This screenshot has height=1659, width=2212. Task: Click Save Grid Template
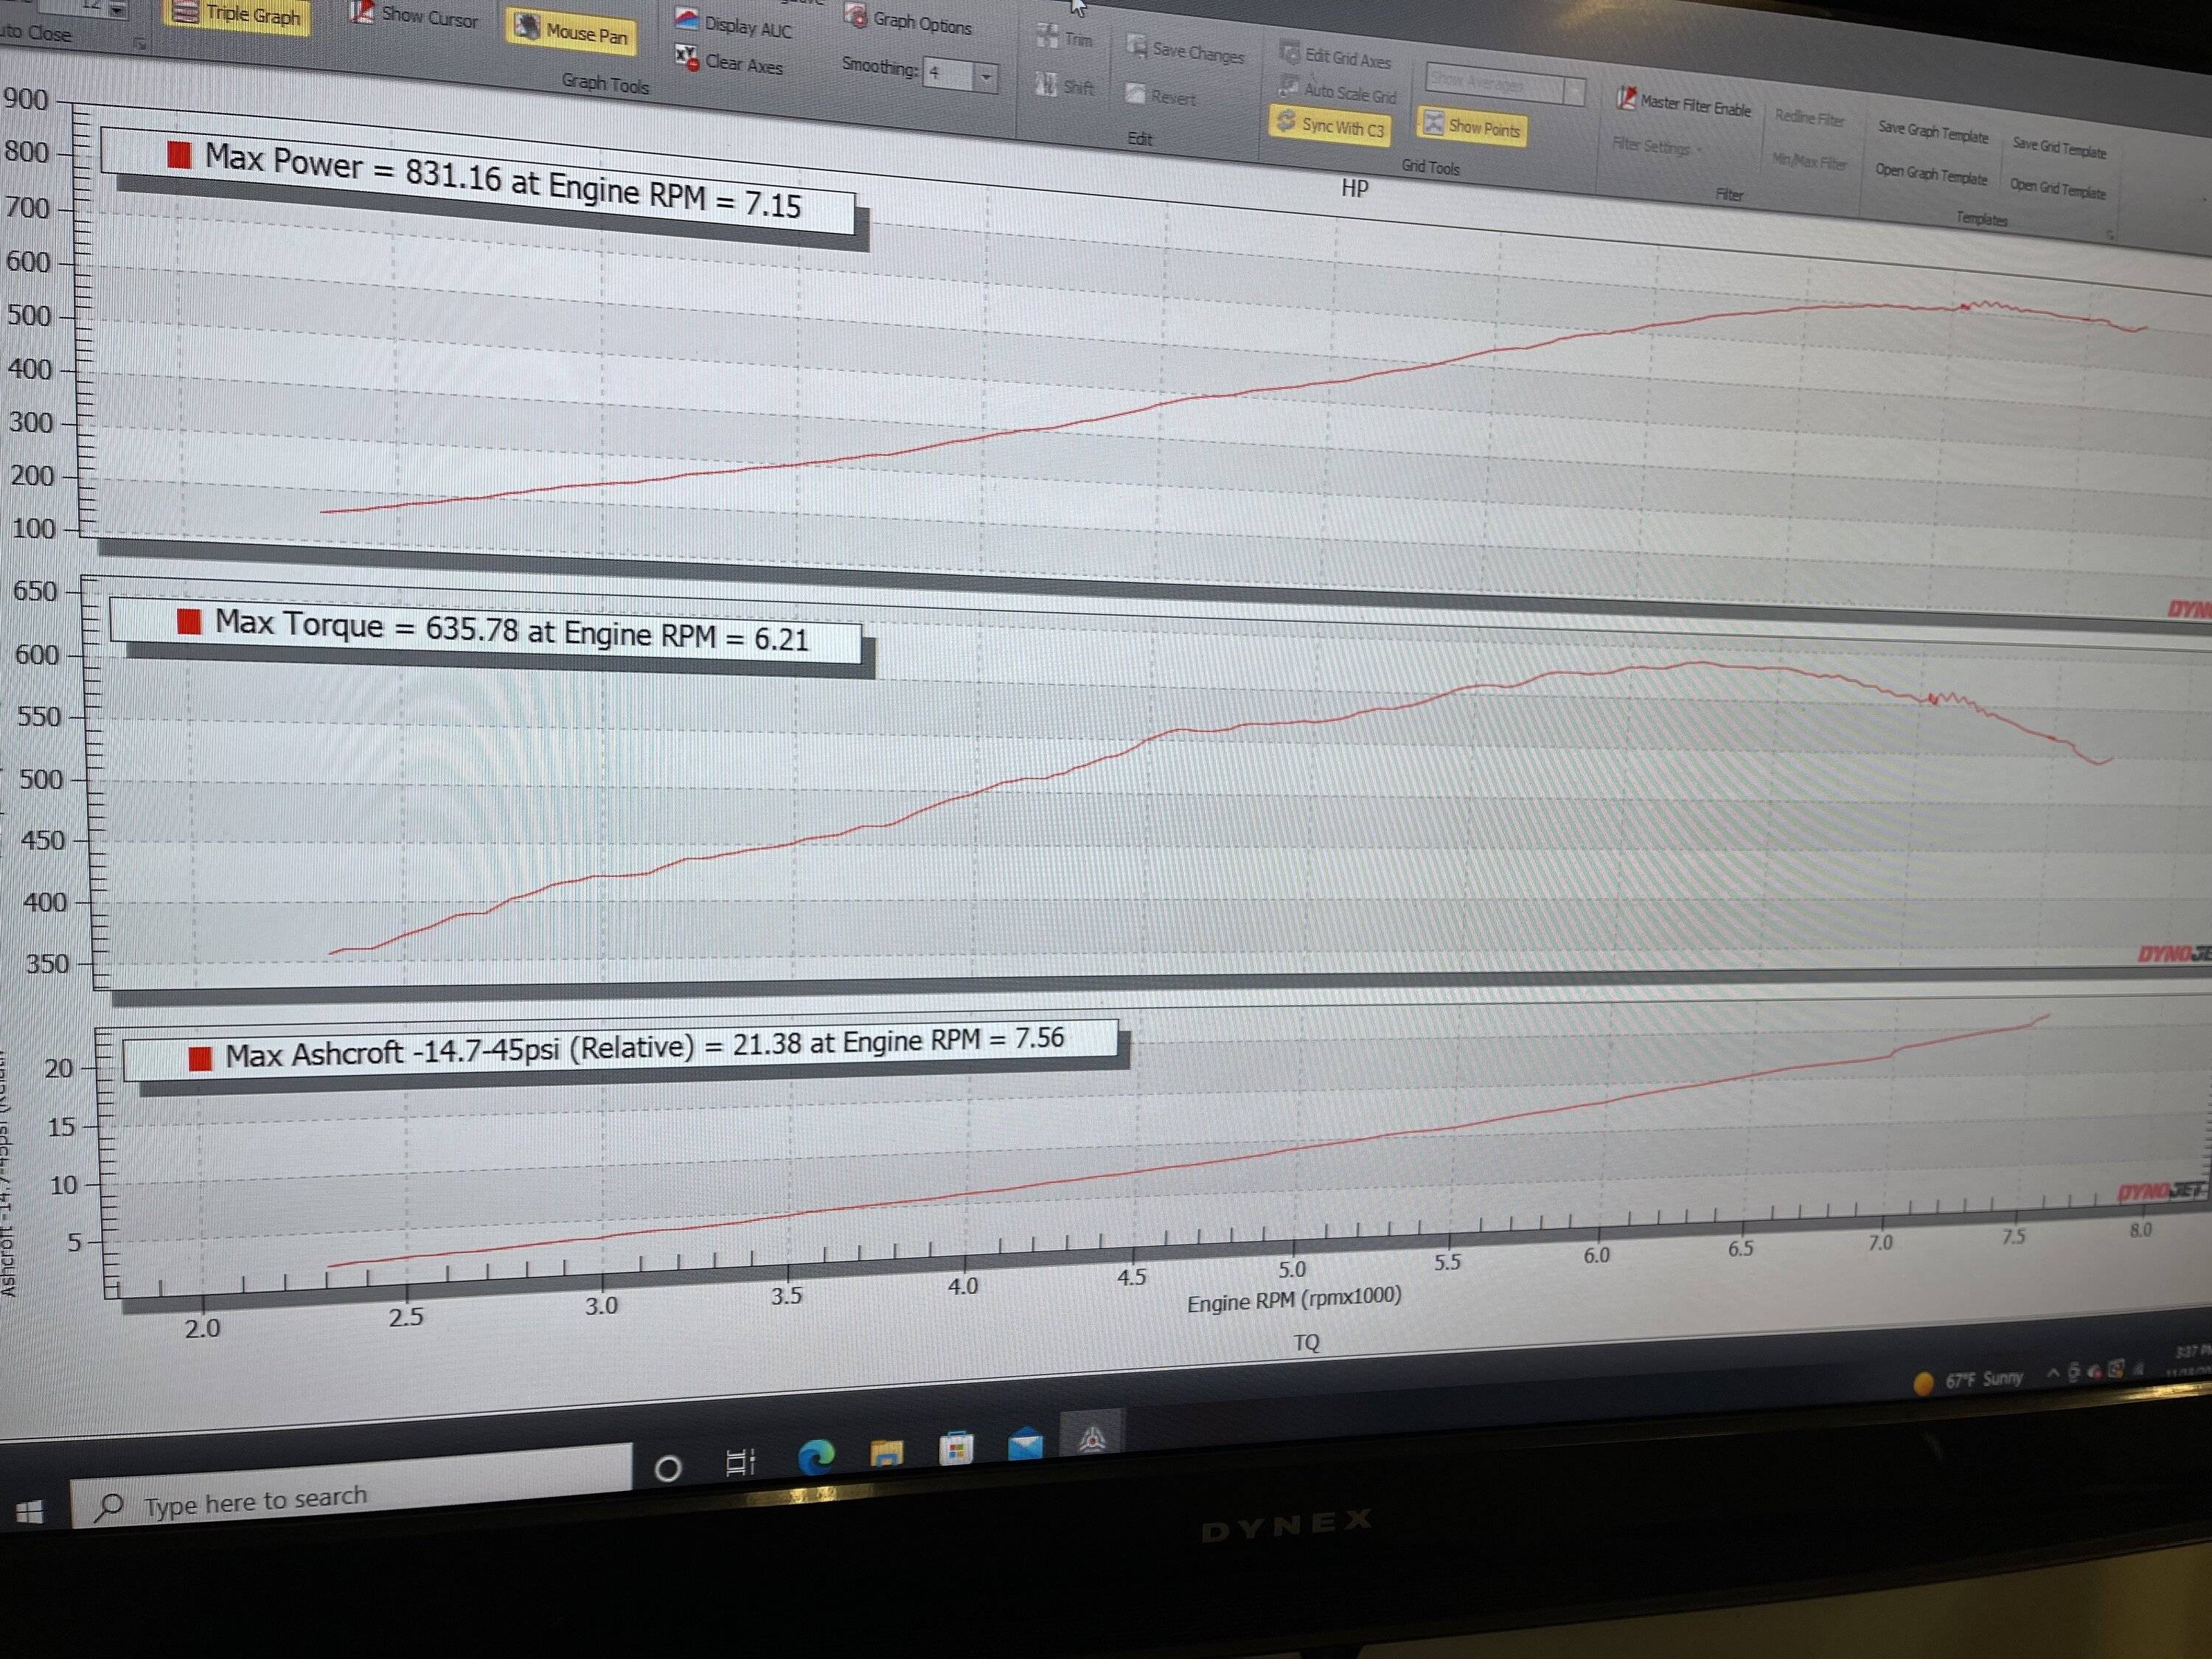click(x=2059, y=147)
